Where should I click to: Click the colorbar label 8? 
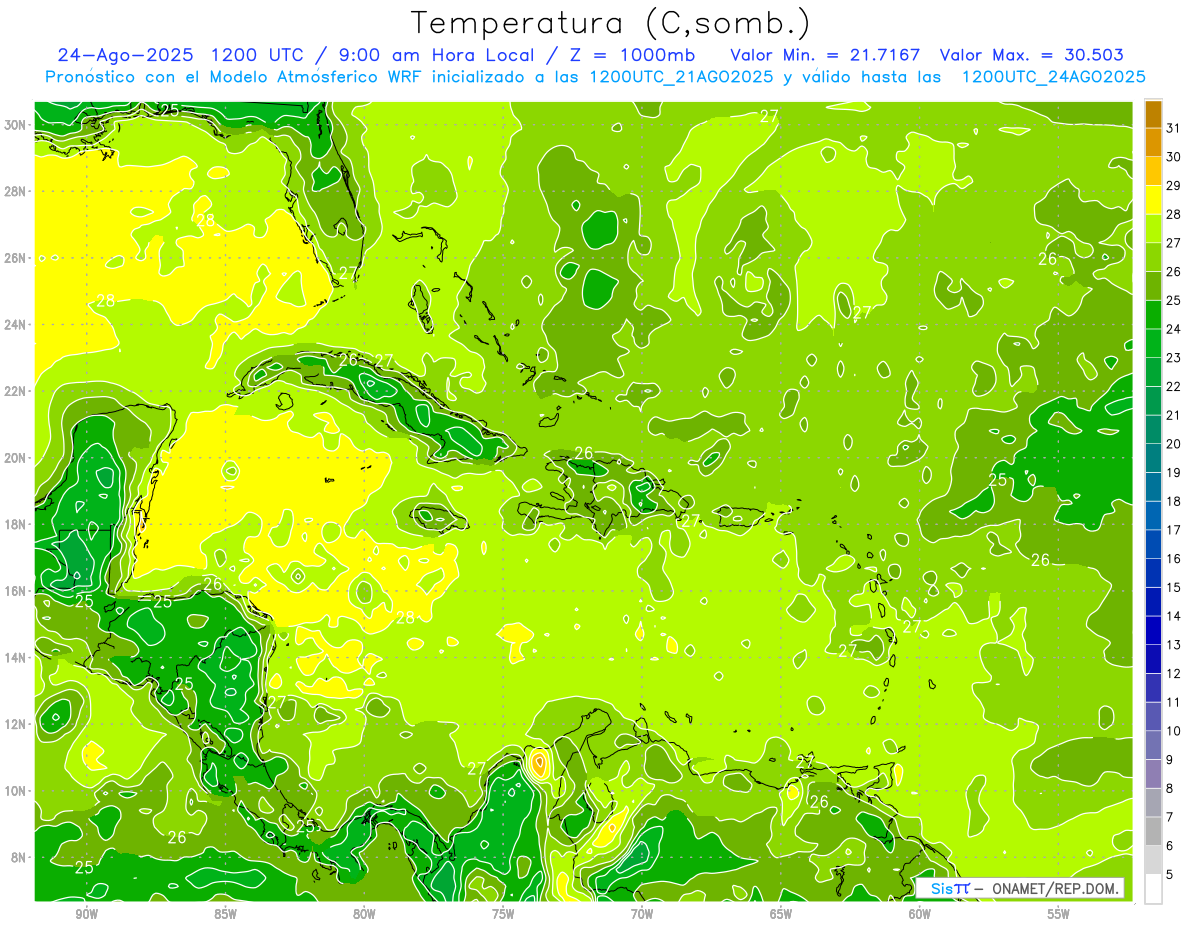click(x=1170, y=788)
